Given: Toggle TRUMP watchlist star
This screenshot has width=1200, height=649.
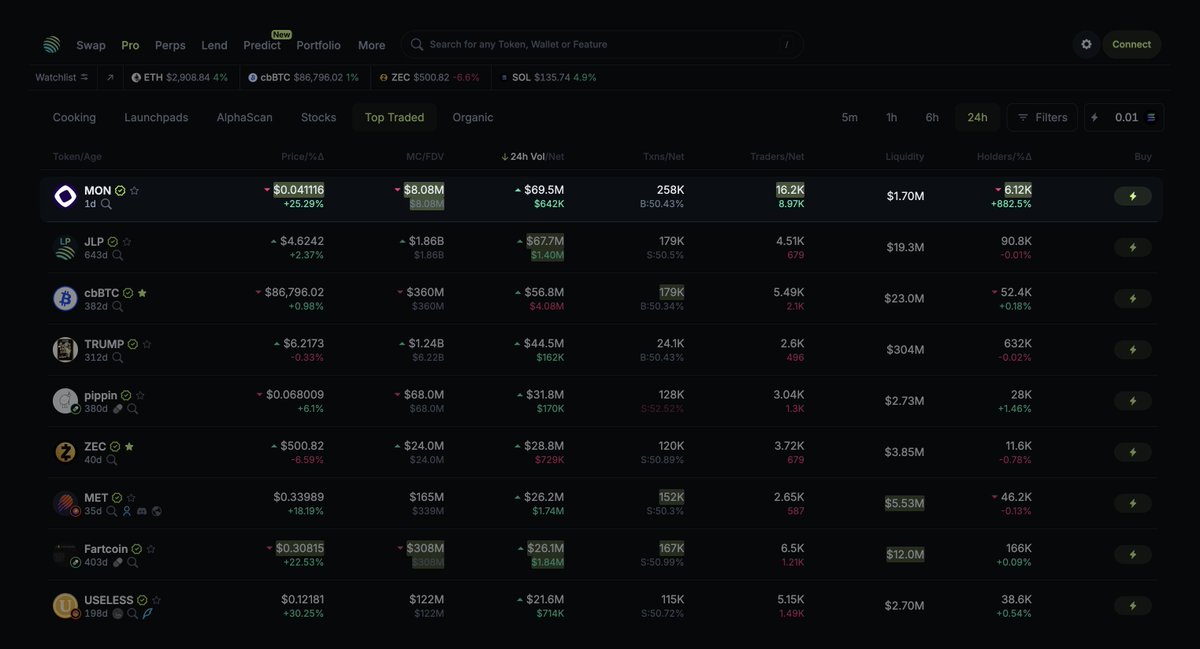Looking at the screenshot, I should point(147,344).
